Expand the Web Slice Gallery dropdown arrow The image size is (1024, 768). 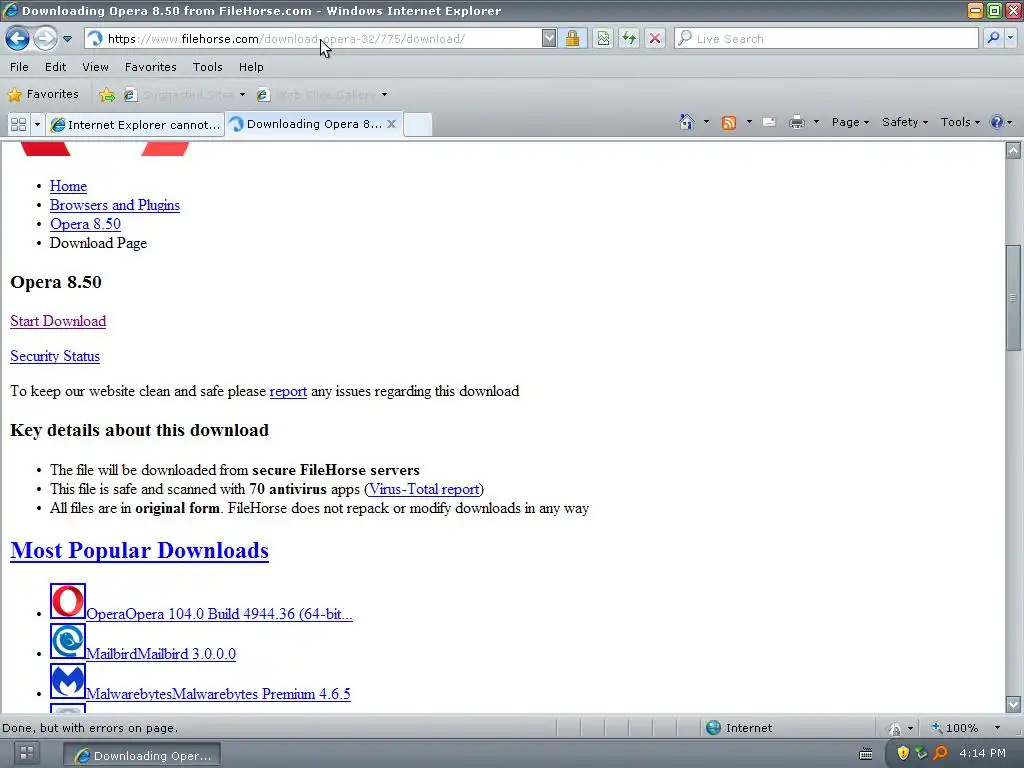pyautogui.click(x=385, y=95)
